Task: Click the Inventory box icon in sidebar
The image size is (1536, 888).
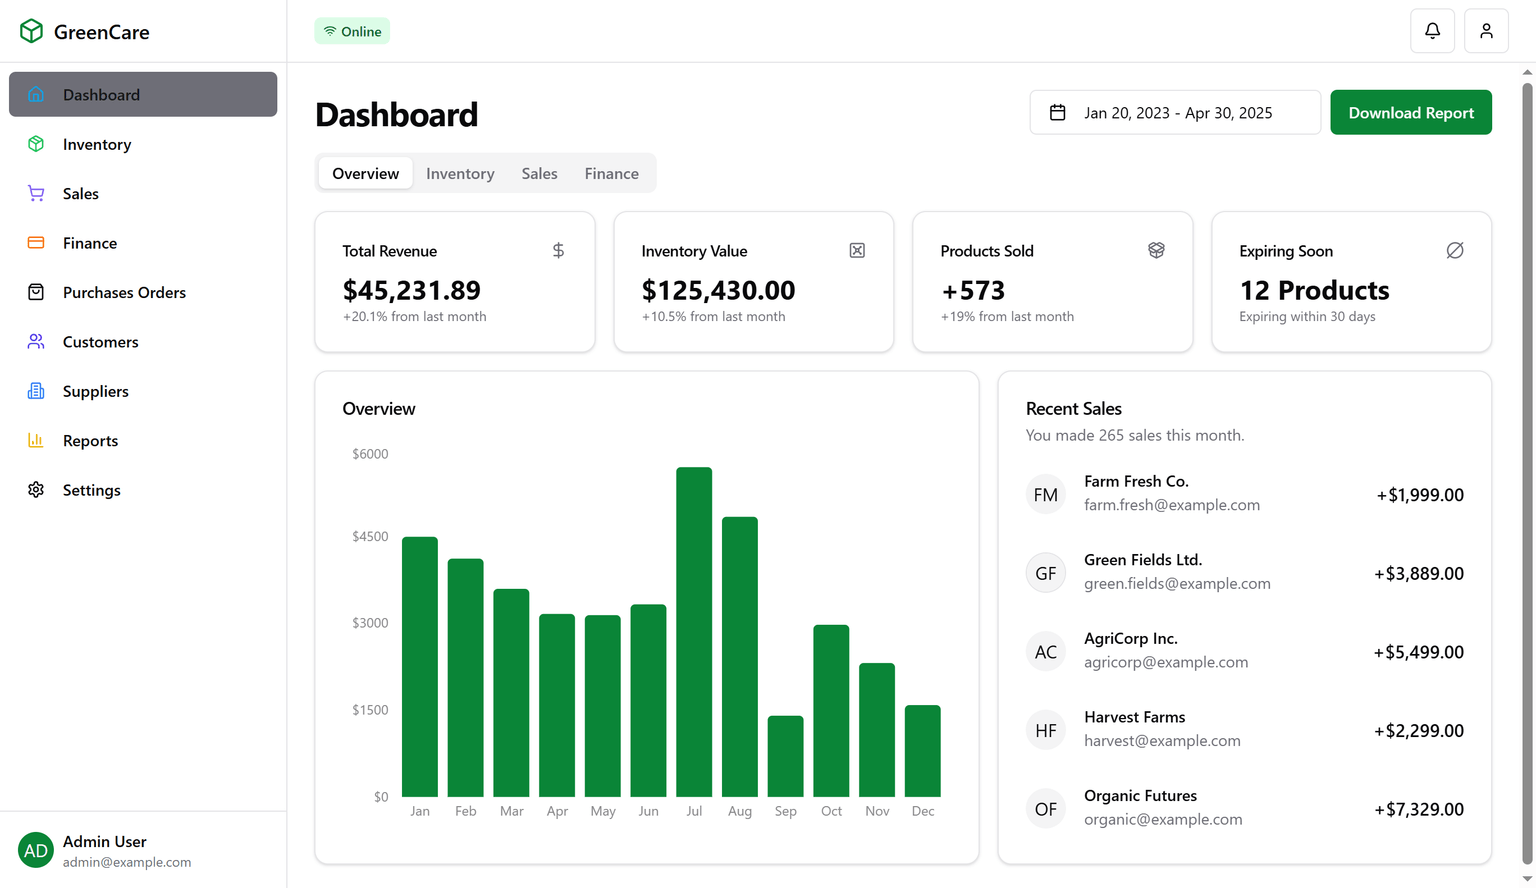Action: tap(36, 144)
